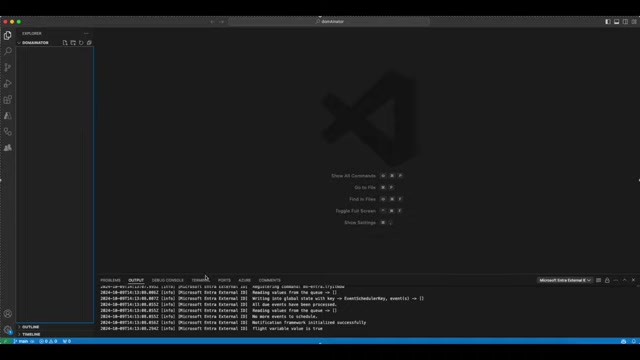Screen dimensions: 640x360
Task: Switch to the COMMENTS tab
Action: (x=269, y=280)
